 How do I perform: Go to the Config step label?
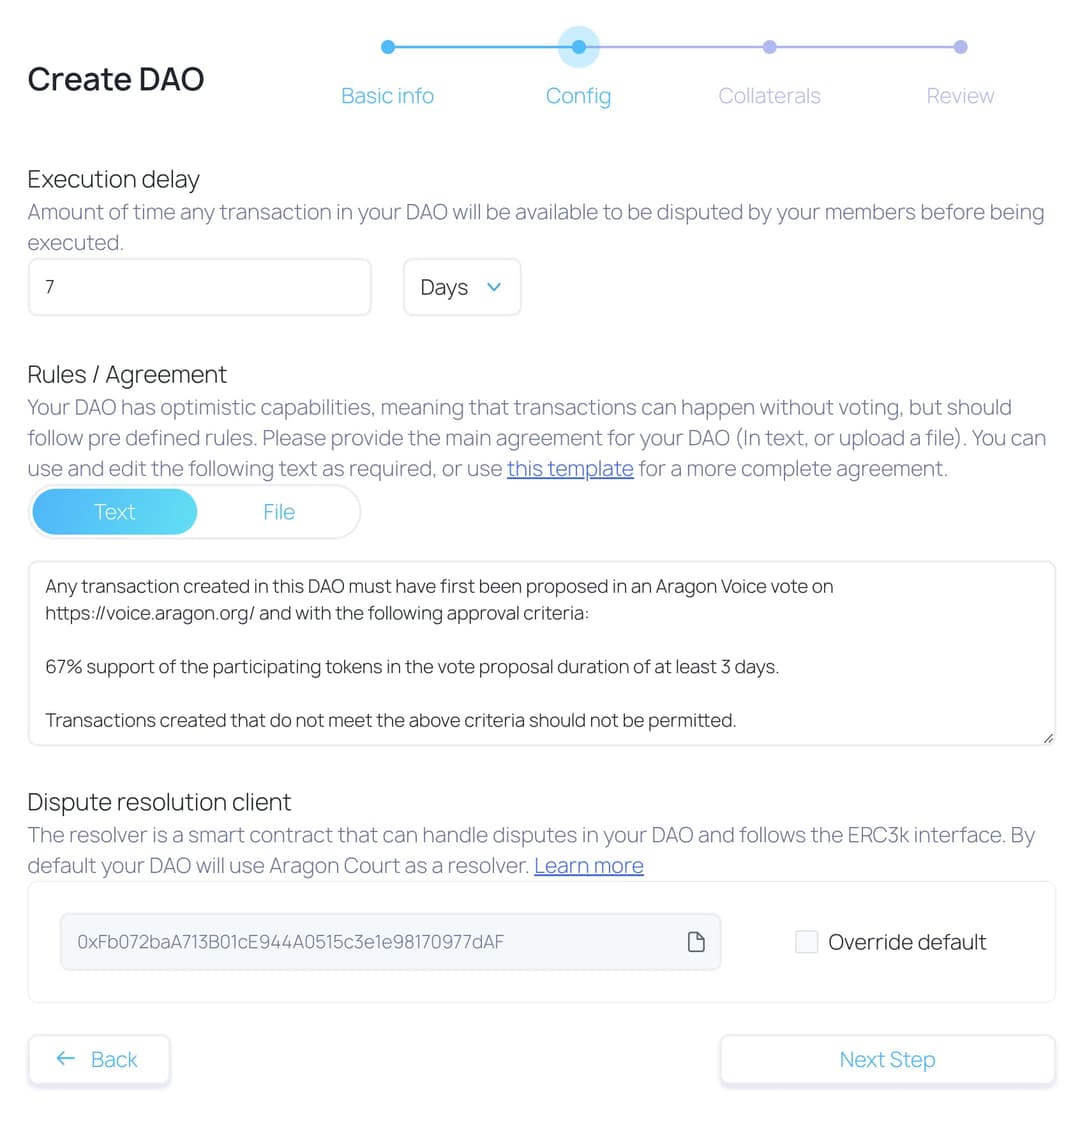pos(578,95)
